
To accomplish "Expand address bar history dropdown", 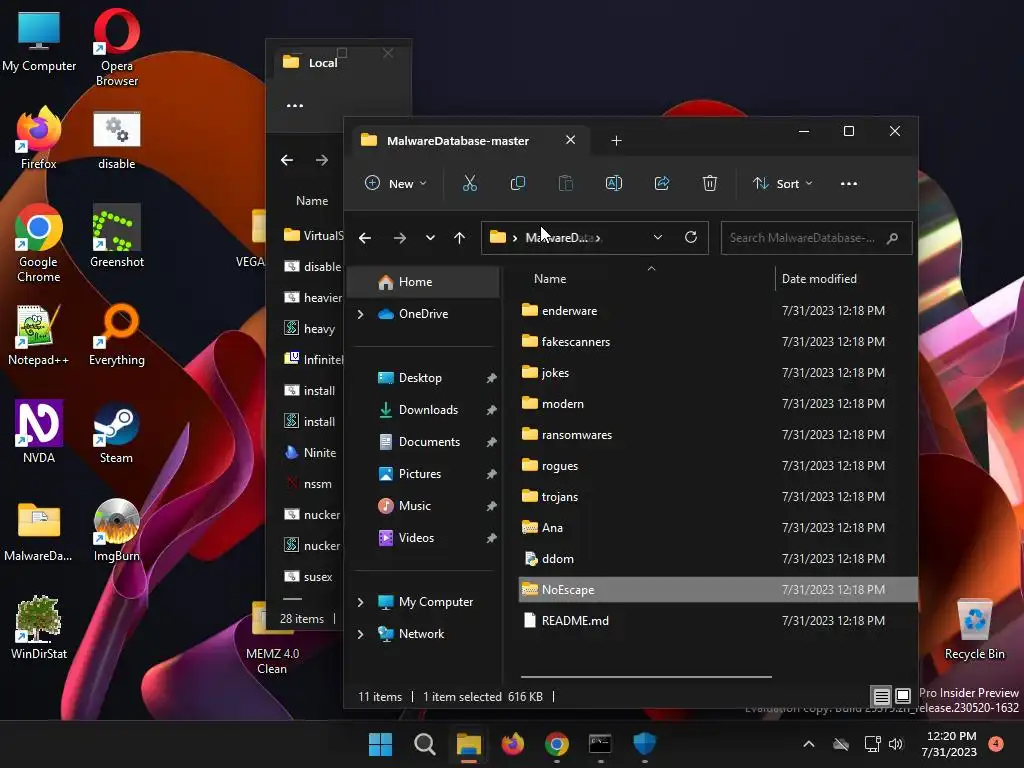I will tap(658, 237).
